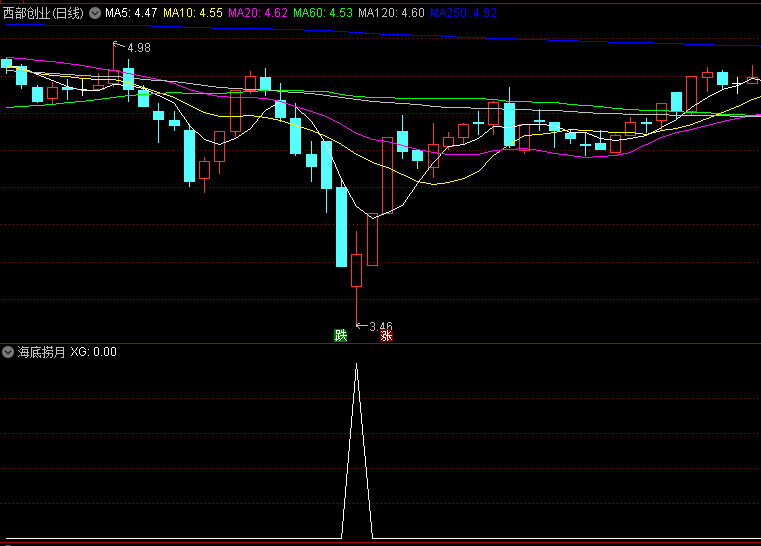Select the green MA60: 4.53 label
This screenshot has width=761, height=546.
point(322,13)
